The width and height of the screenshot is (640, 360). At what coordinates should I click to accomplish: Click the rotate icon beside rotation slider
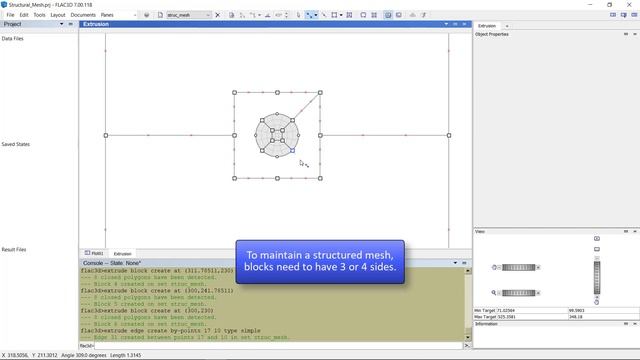(494, 267)
